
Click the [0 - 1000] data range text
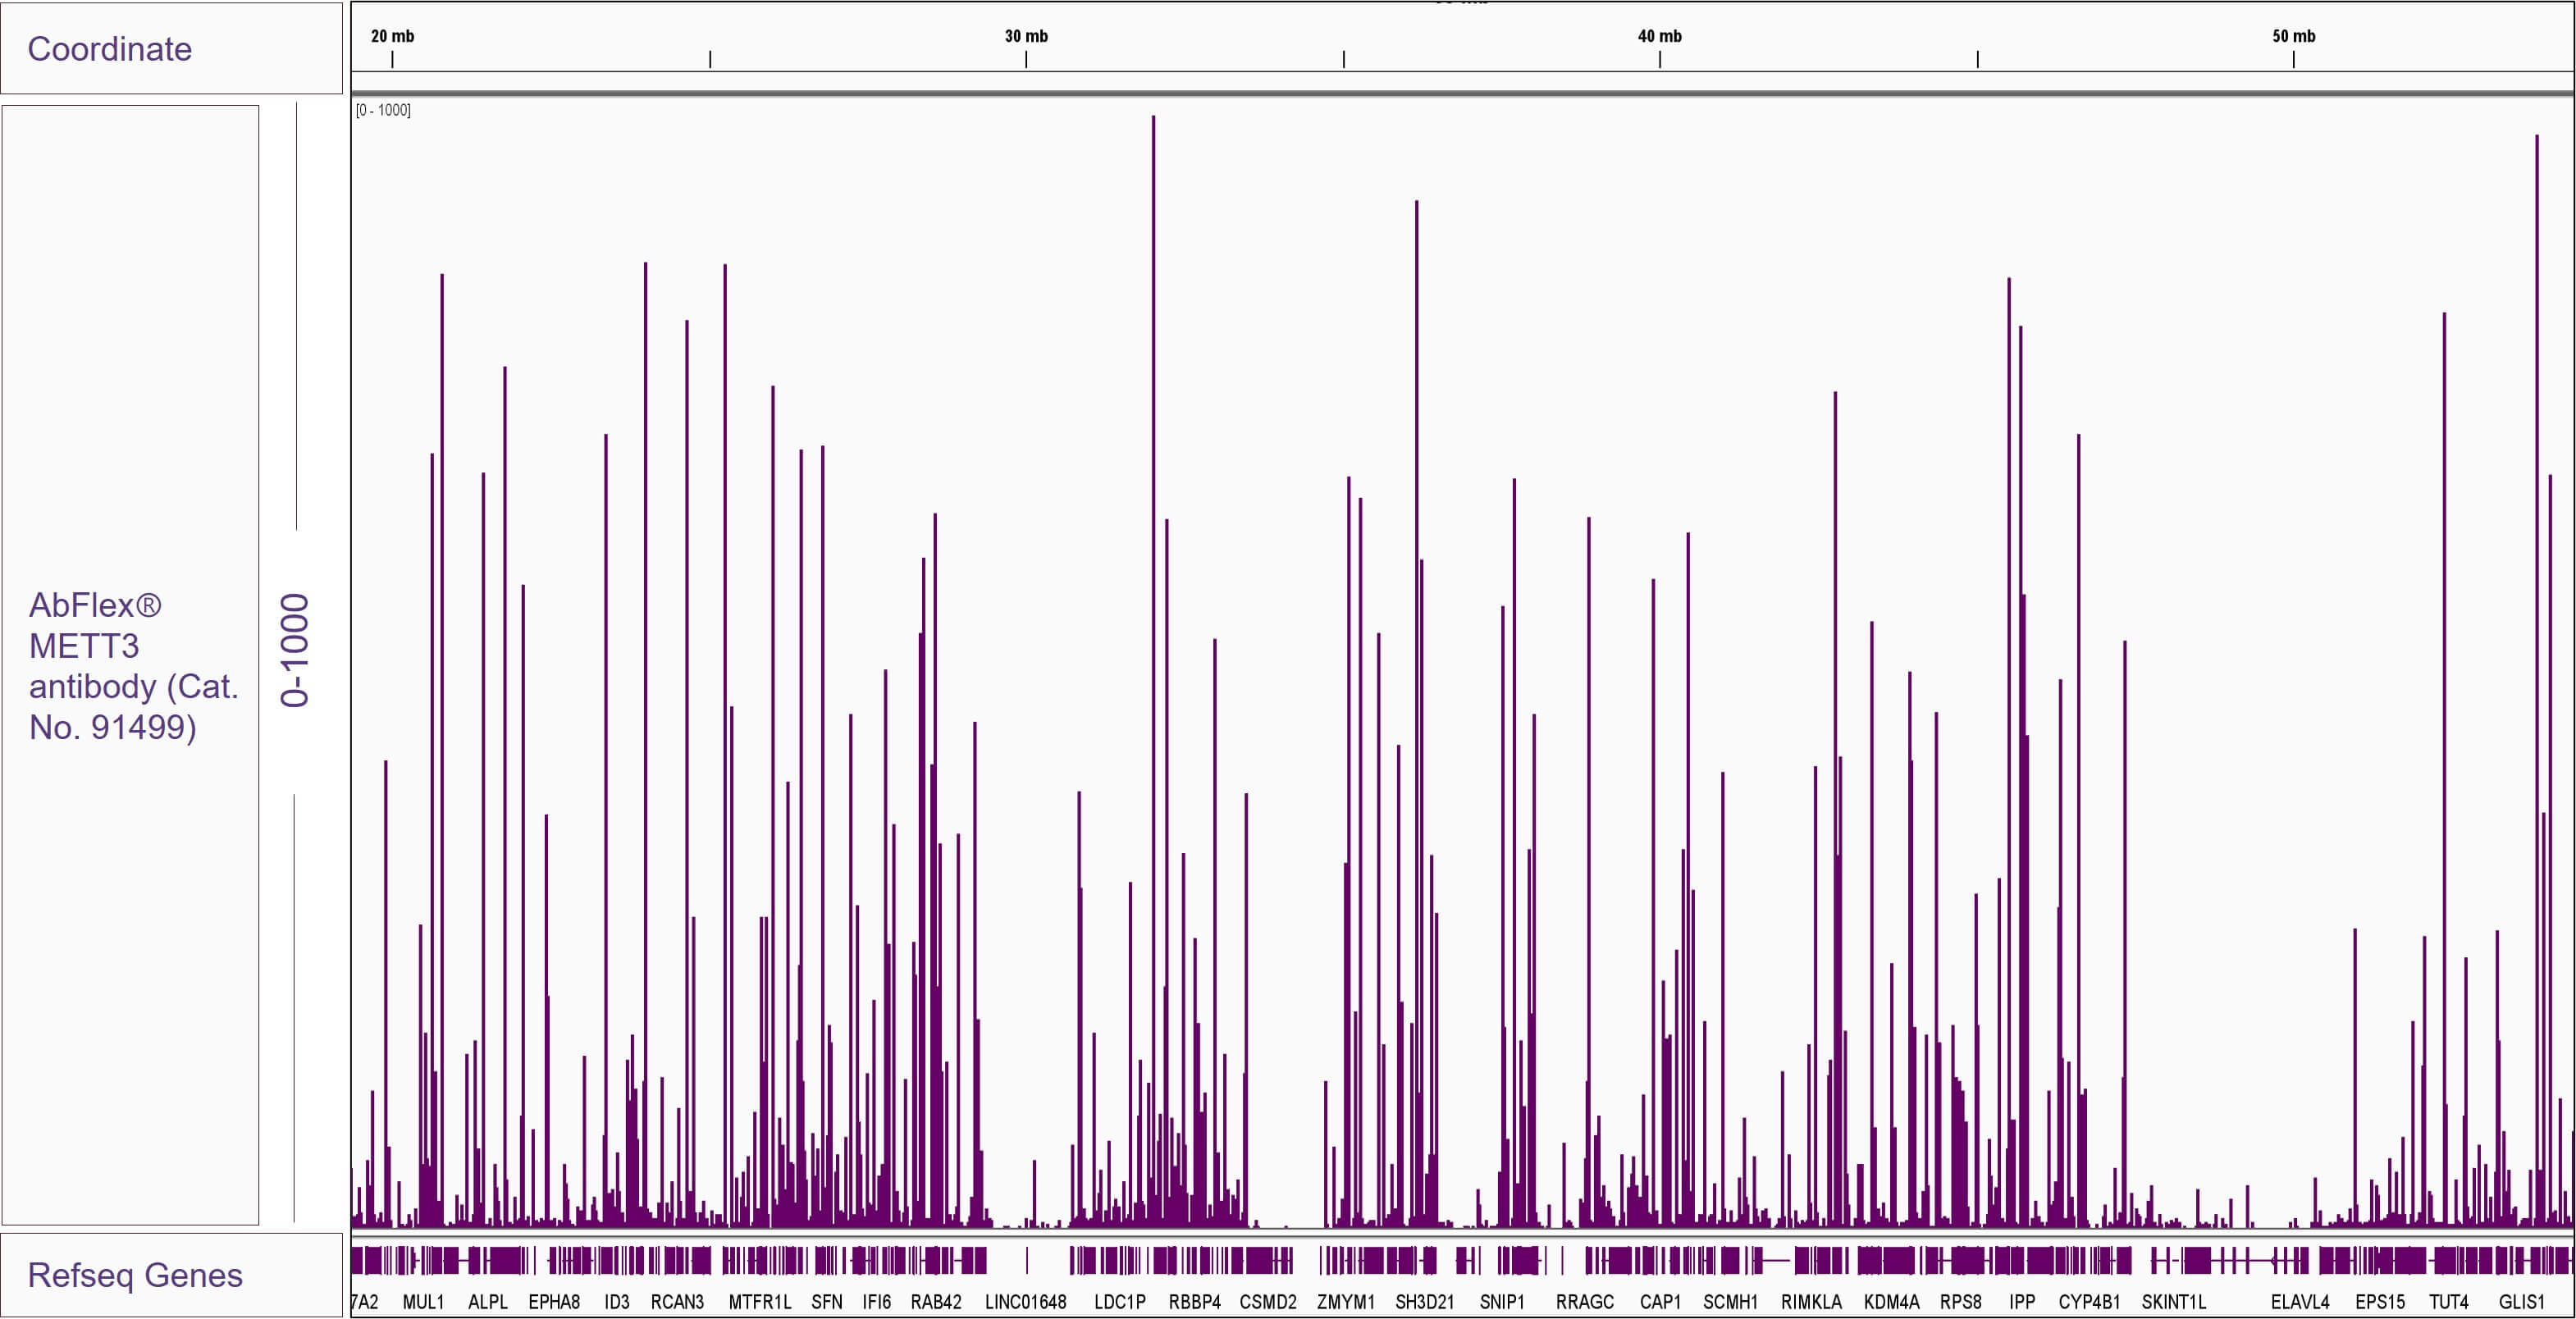click(383, 110)
